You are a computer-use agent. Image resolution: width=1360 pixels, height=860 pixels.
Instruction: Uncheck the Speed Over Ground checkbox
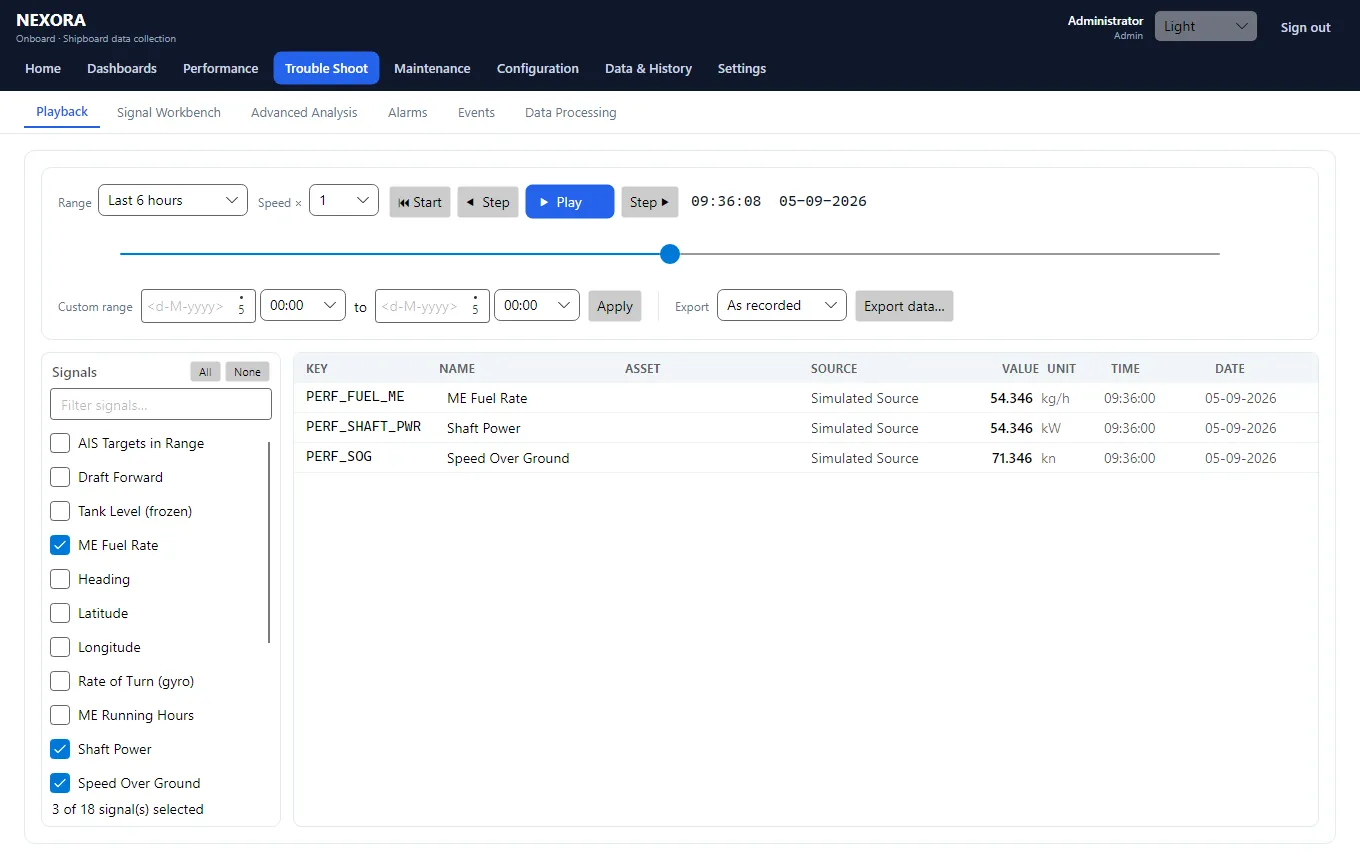(x=60, y=783)
